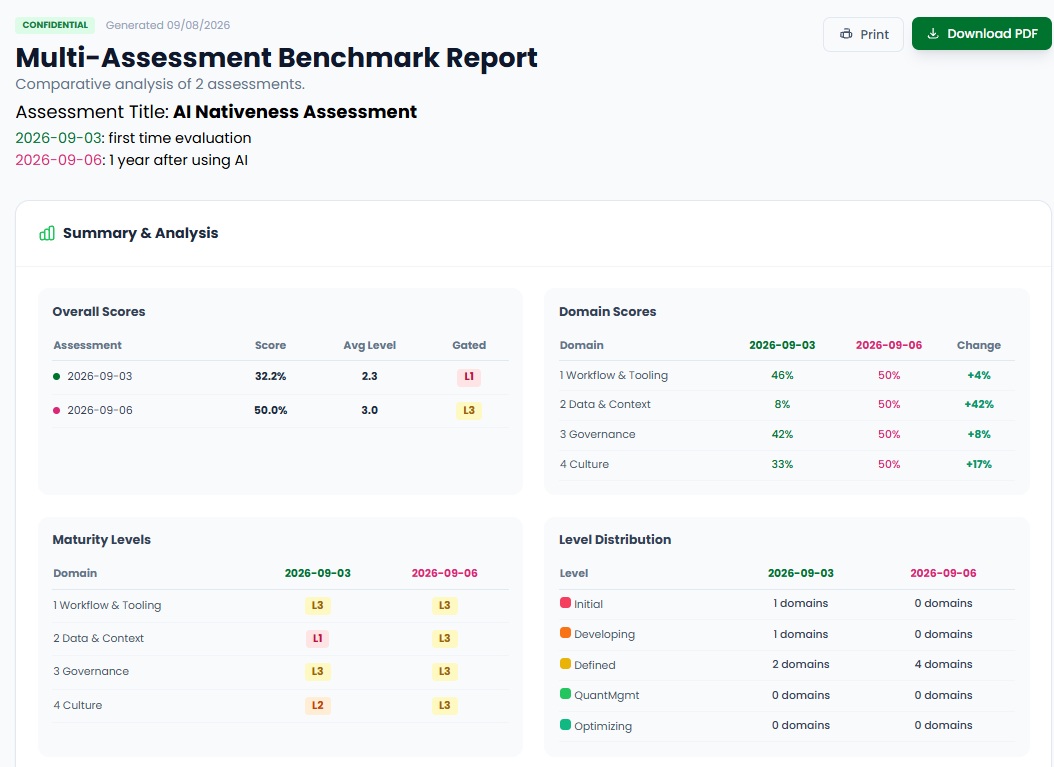
Task: Click the +4% change for Workflow & Tooling
Action: click(x=979, y=375)
